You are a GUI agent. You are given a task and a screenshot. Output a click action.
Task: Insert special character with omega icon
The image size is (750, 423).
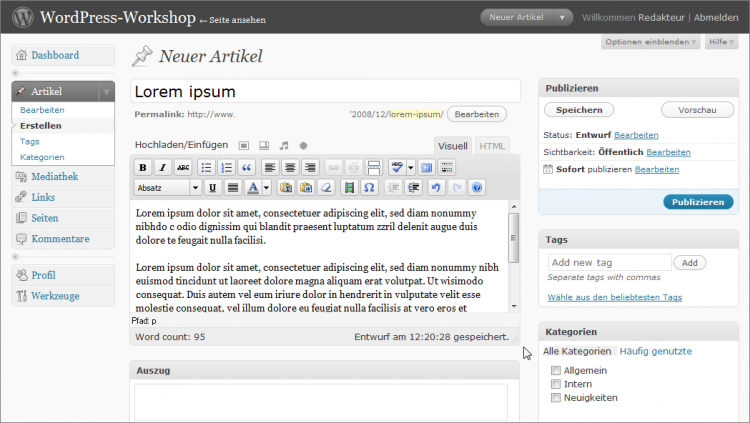[368, 187]
